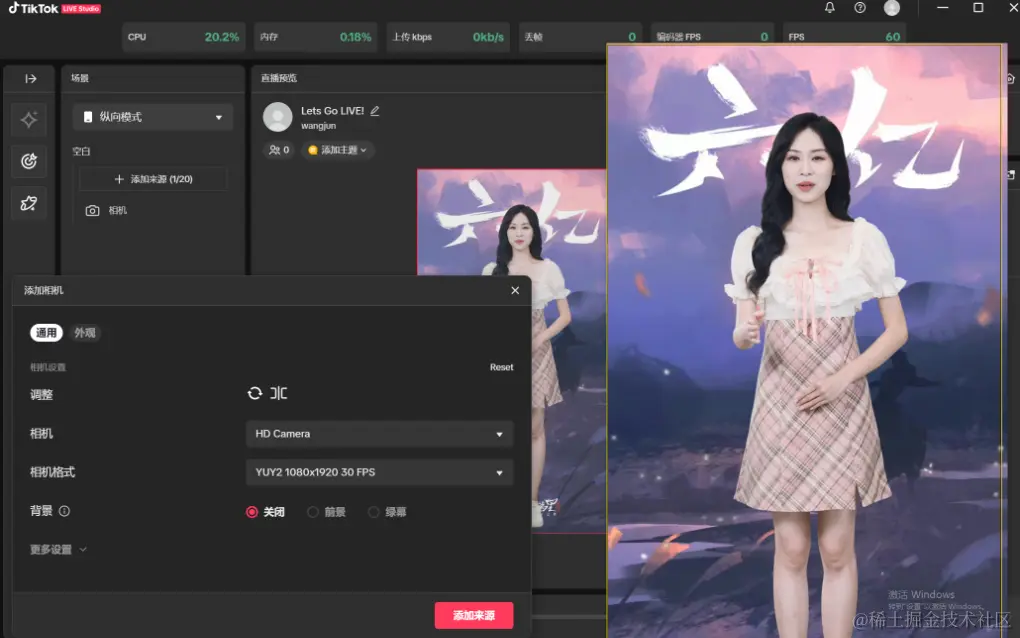The image size is (1020, 638).
Task: Select the 相机 source row
Action: point(154,211)
